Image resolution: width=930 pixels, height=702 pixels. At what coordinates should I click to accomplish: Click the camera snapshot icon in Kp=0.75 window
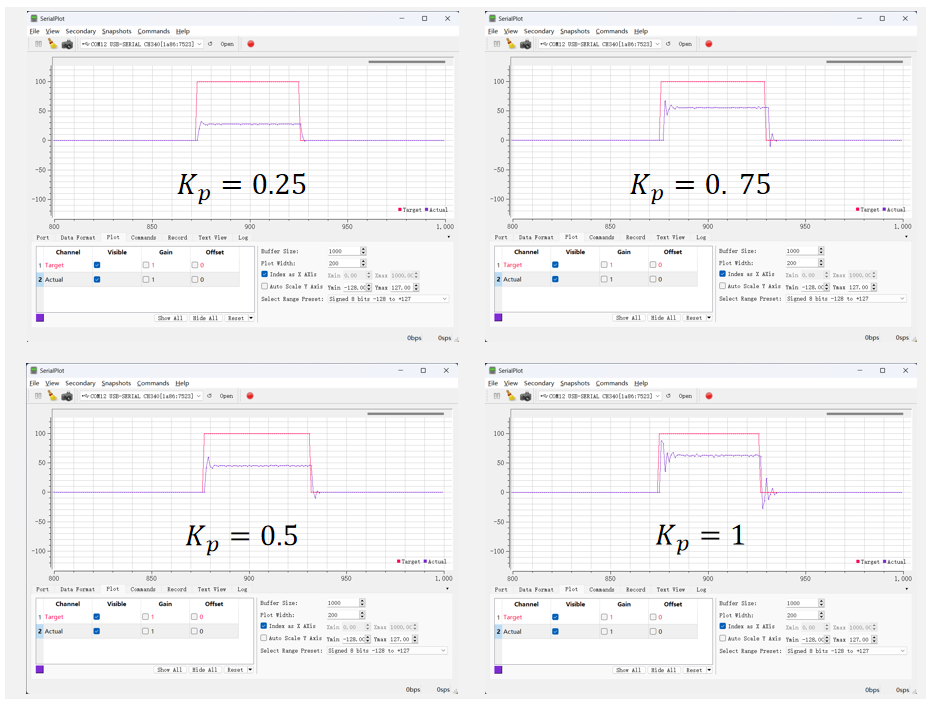[525, 44]
